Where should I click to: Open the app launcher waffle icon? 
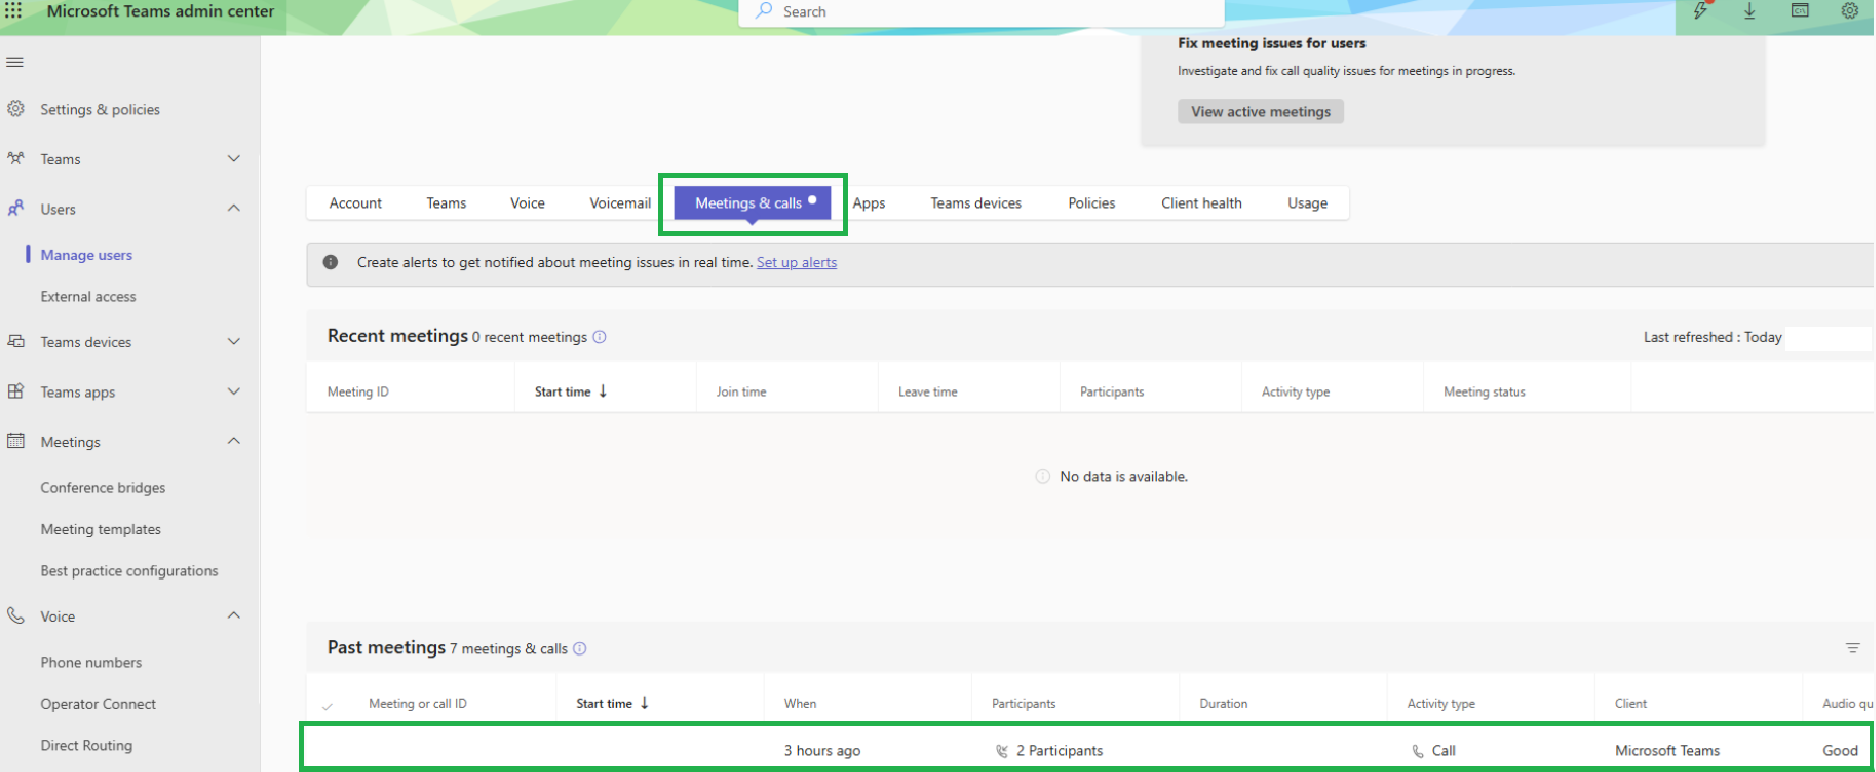14,11
